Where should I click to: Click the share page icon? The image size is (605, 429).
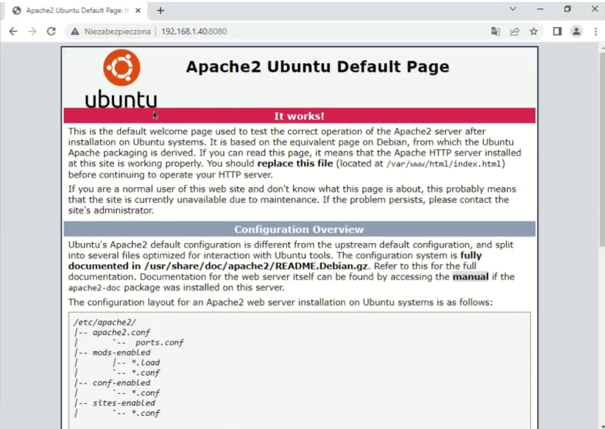514,31
